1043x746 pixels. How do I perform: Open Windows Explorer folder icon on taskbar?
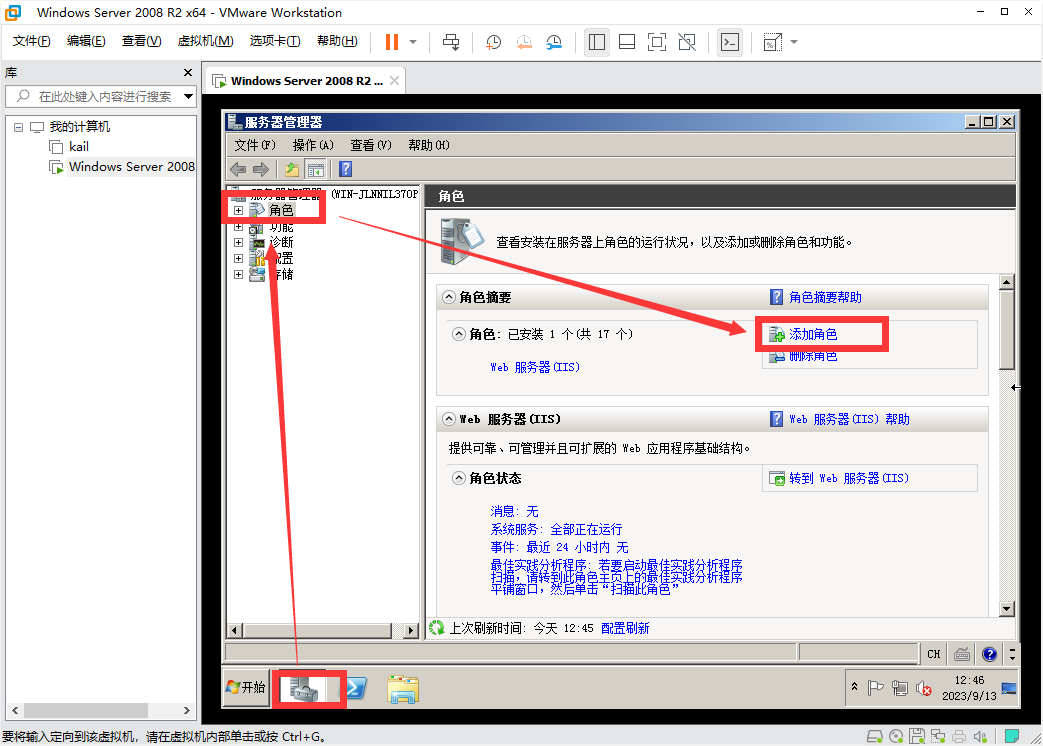coord(402,687)
